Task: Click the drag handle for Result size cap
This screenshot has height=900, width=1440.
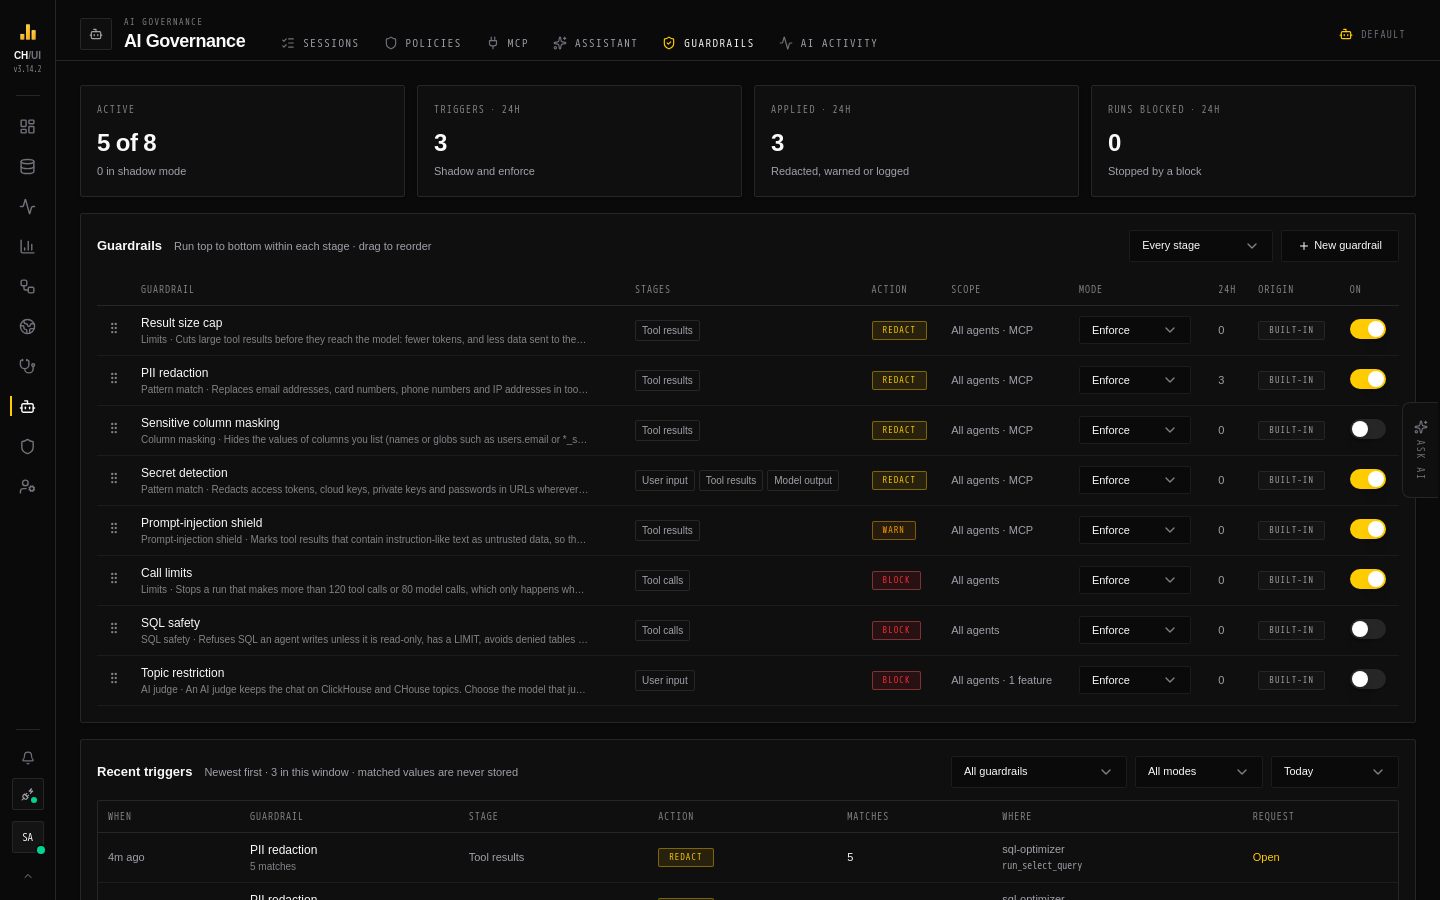Action: pos(114,329)
